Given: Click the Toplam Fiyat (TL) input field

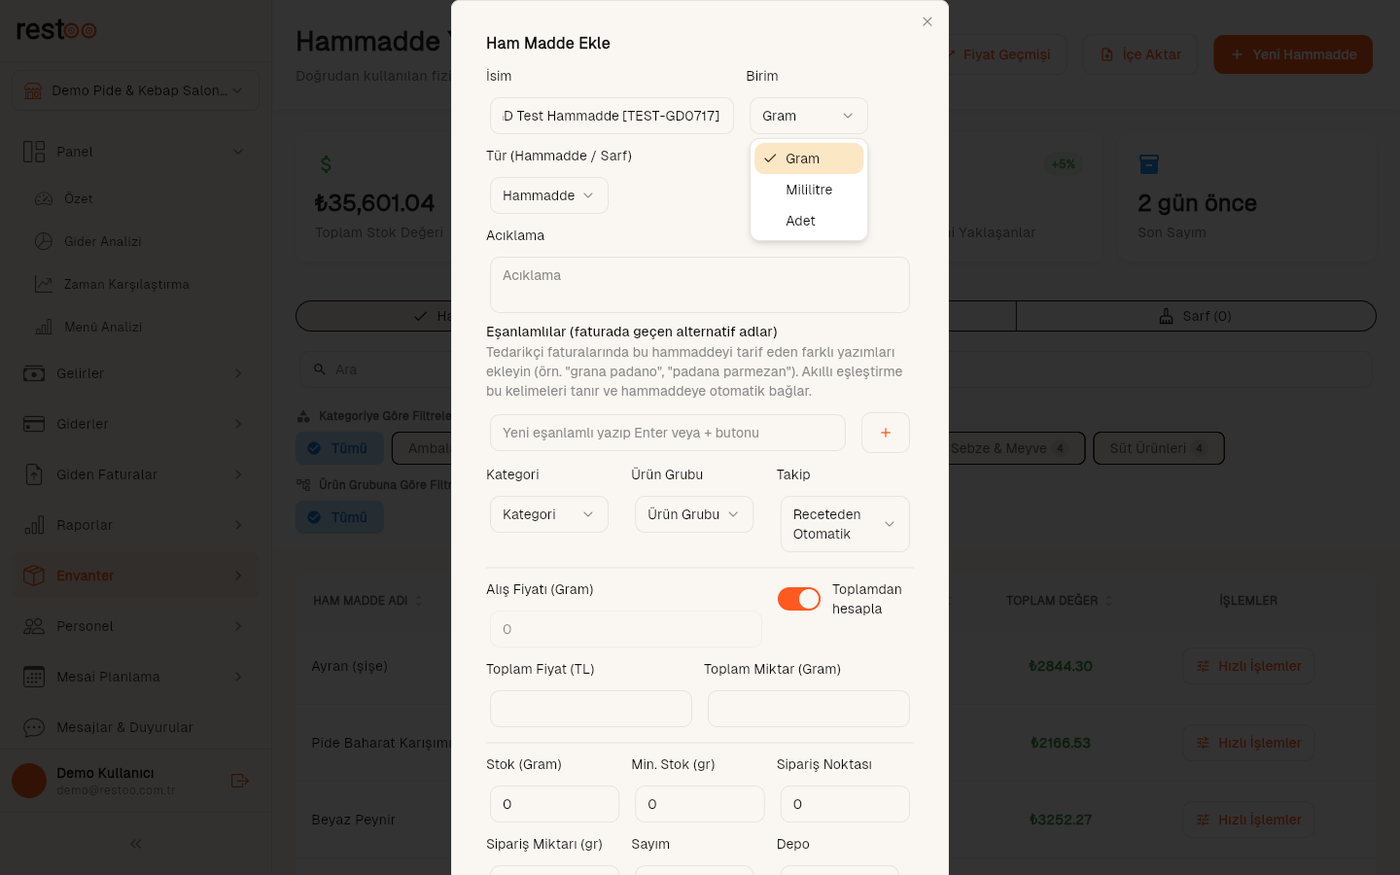Looking at the screenshot, I should [591, 709].
